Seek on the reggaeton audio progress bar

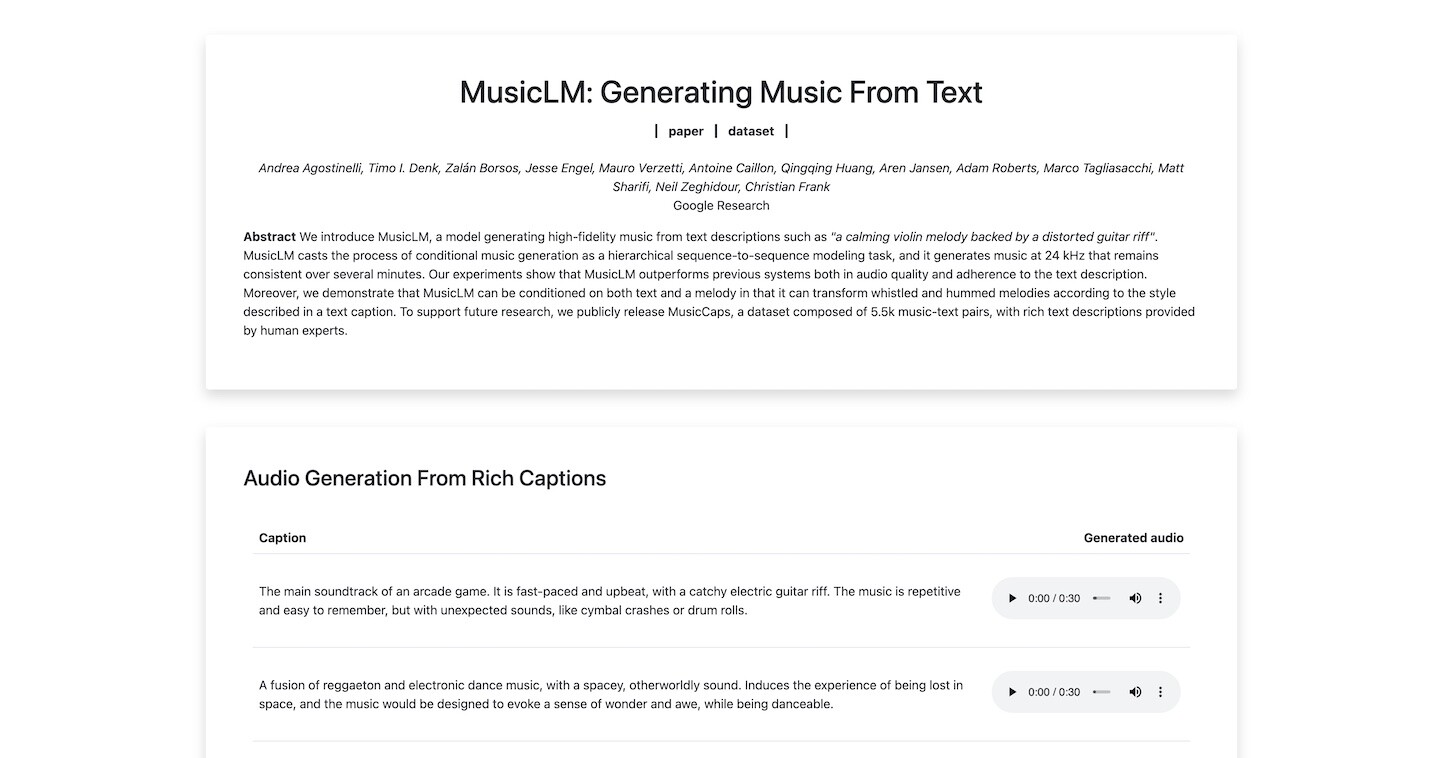click(1102, 692)
